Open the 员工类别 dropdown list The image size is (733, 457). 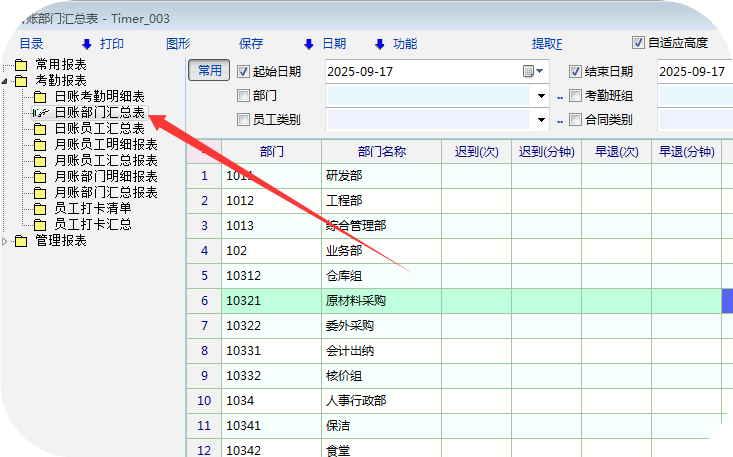544,120
